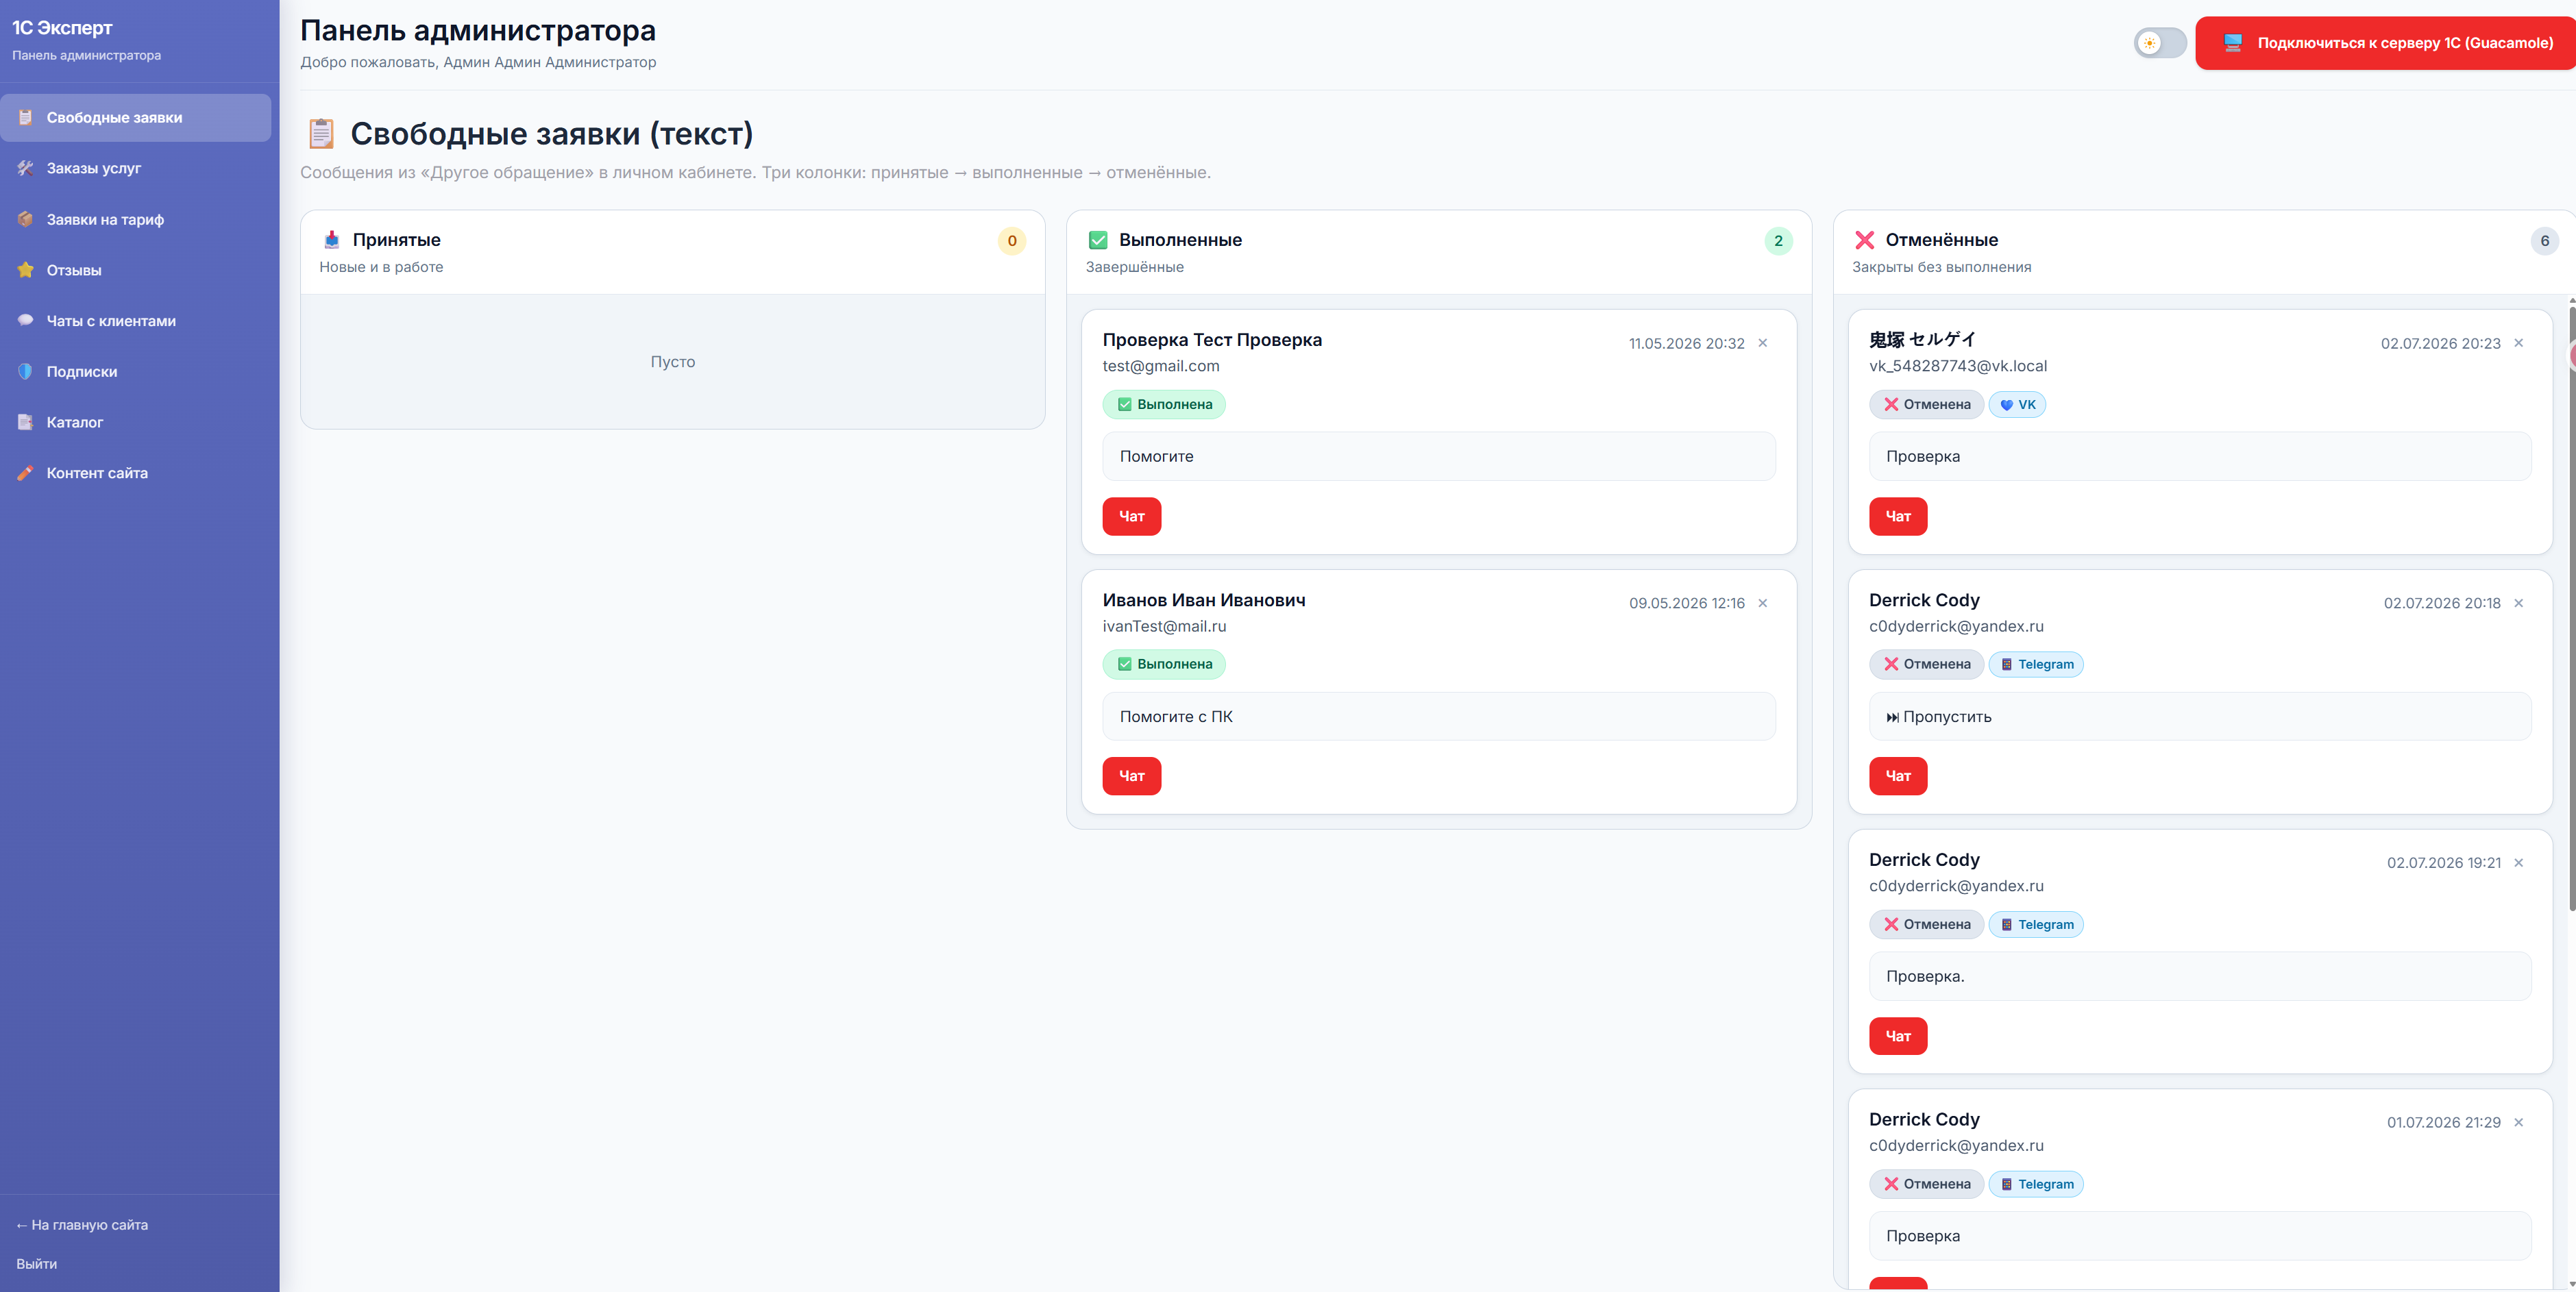Click the clipboard icon beside Свободные заявки heading

point(321,133)
